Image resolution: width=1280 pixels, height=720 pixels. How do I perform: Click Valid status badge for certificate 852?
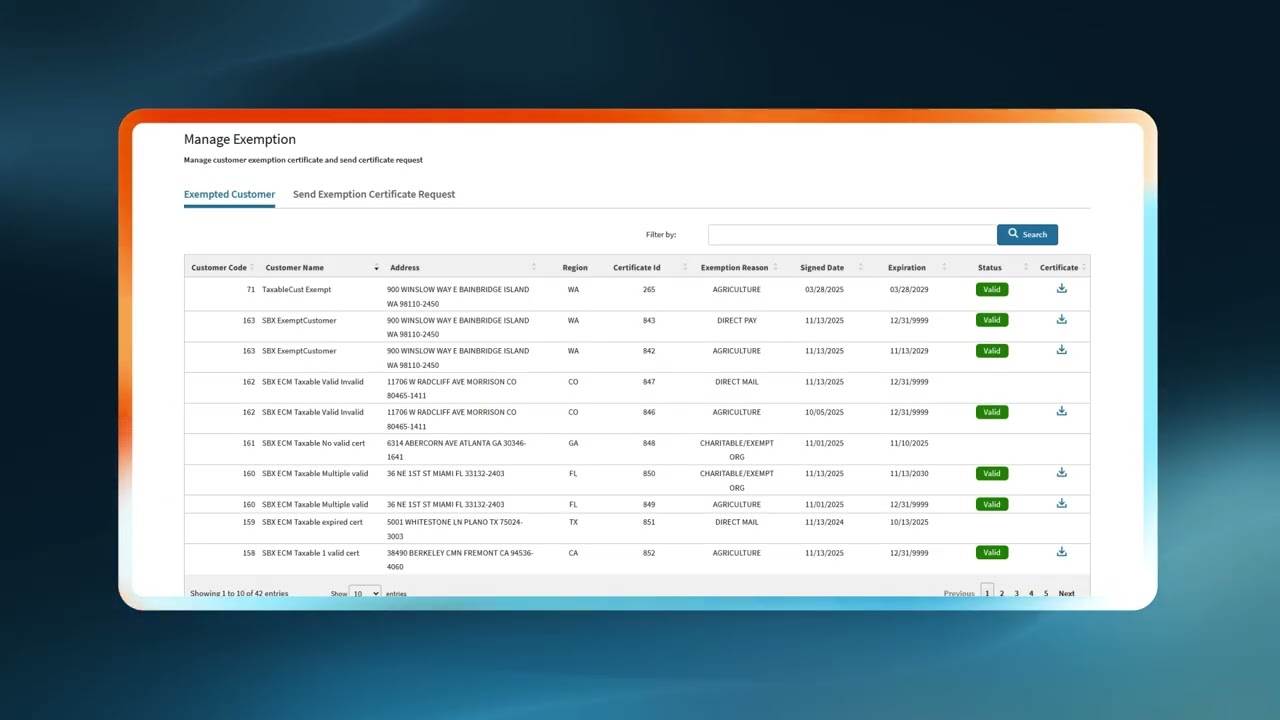[x=992, y=552]
